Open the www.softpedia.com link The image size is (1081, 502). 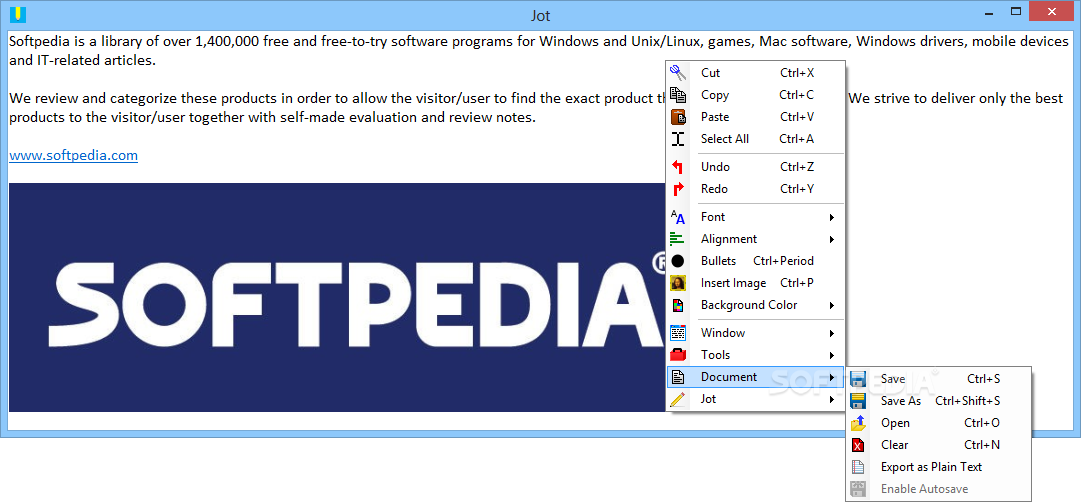[73, 155]
